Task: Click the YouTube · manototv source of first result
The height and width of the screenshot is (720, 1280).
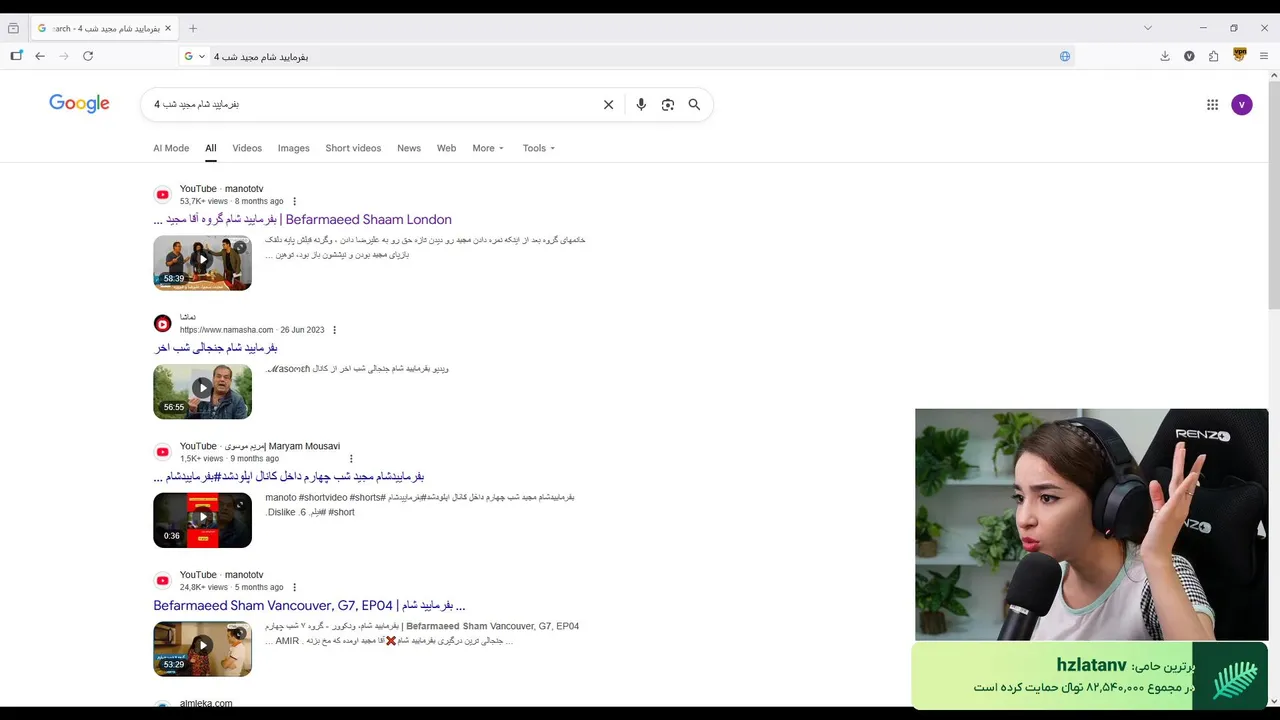Action: (221, 189)
